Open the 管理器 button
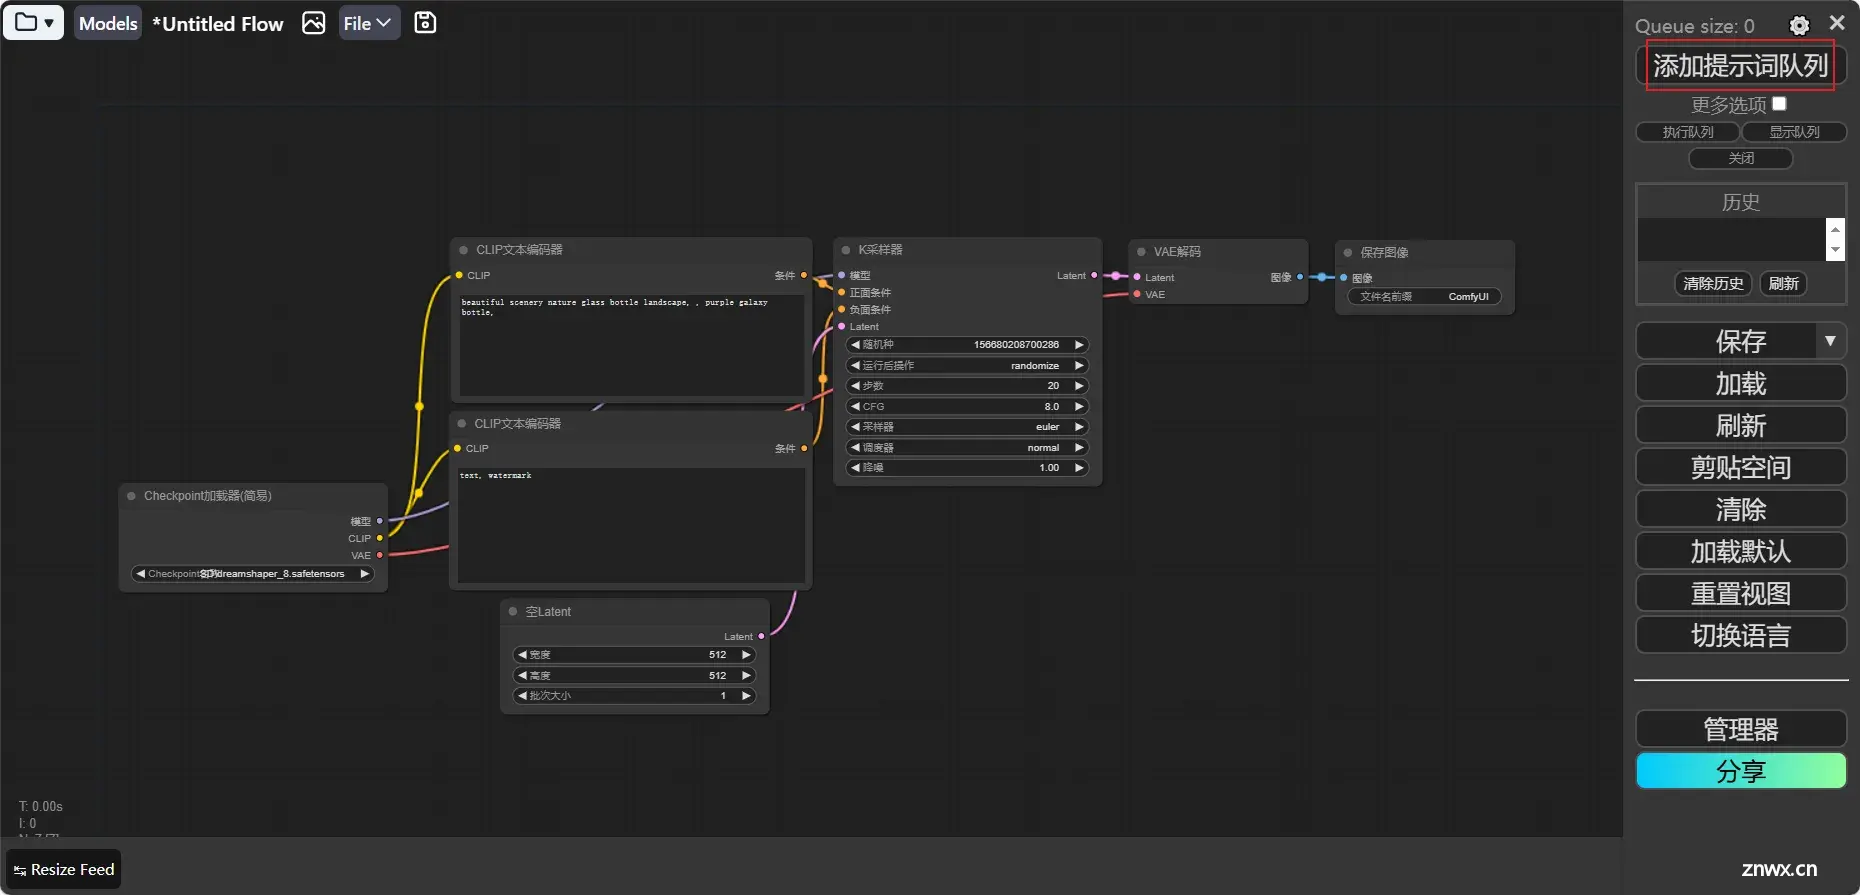This screenshot has width=1860, height=895. pyautogui.click(x=1741, y=729)
